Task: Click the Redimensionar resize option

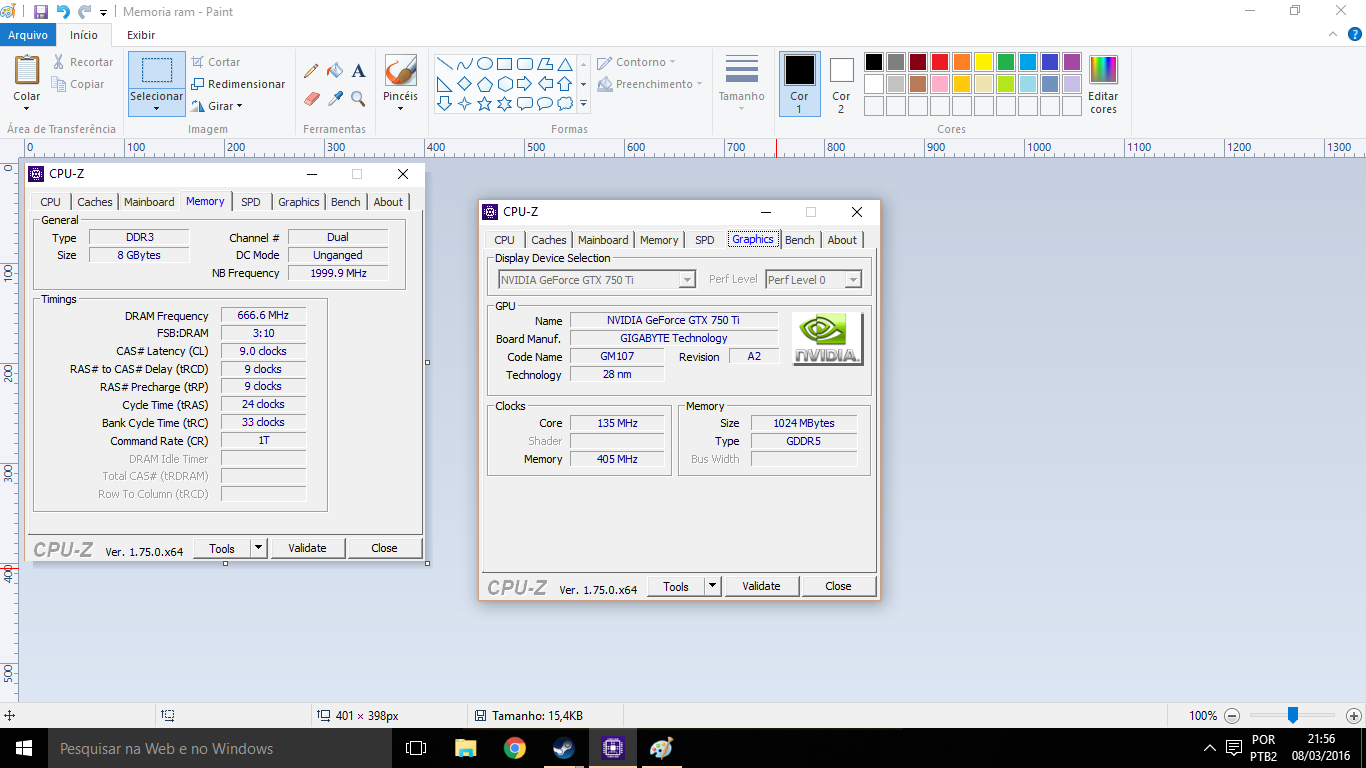Action: (x=238, y=84)
